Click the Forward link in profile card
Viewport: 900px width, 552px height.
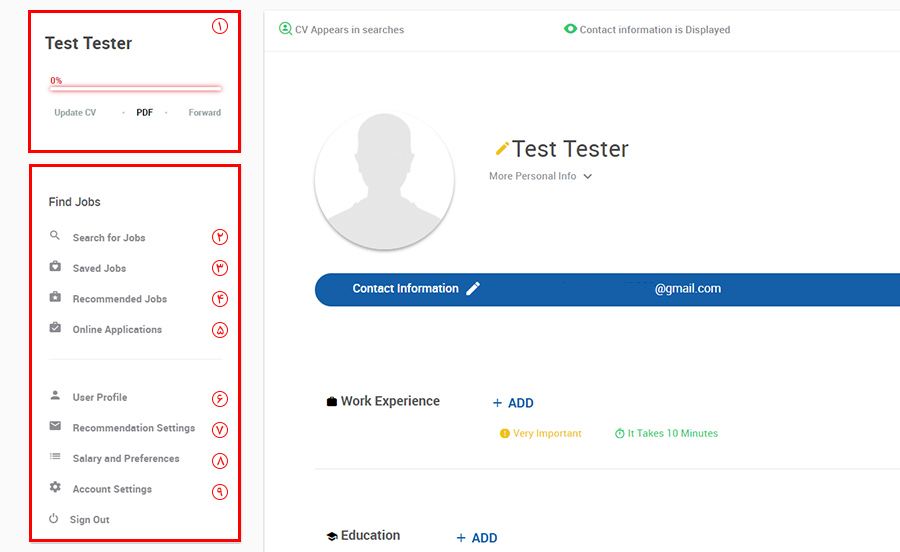(205, 113)
